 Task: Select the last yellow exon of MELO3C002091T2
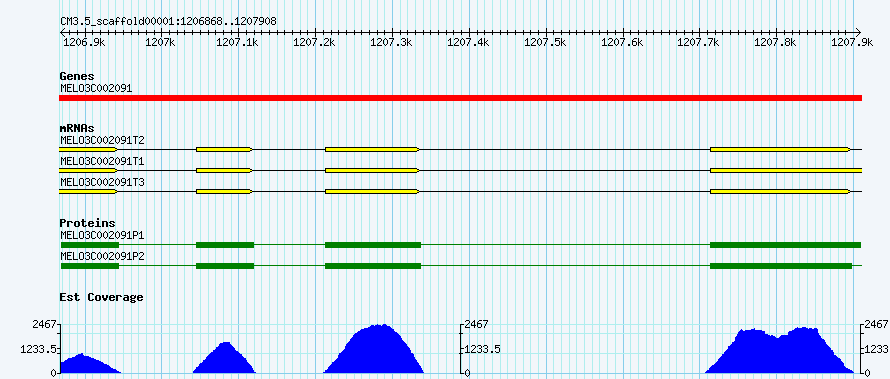click(x=780, y=149)
